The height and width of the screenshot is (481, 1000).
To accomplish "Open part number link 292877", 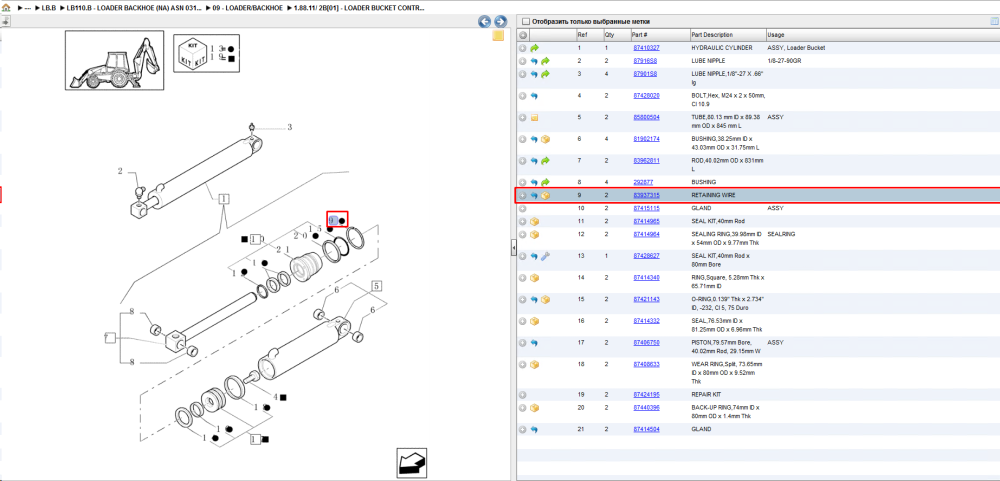I will [642, 182].
